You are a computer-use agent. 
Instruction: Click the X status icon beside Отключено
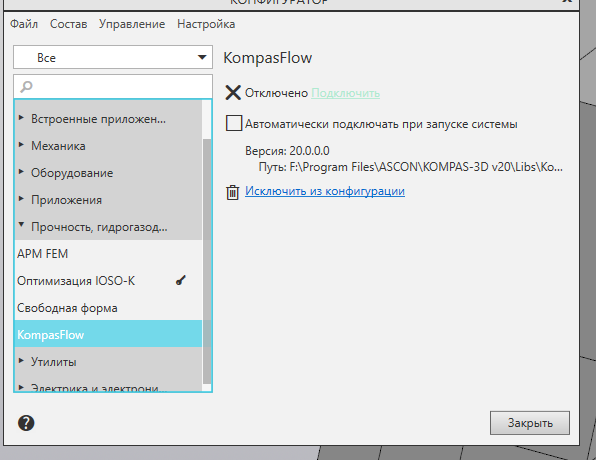(233, 92)
